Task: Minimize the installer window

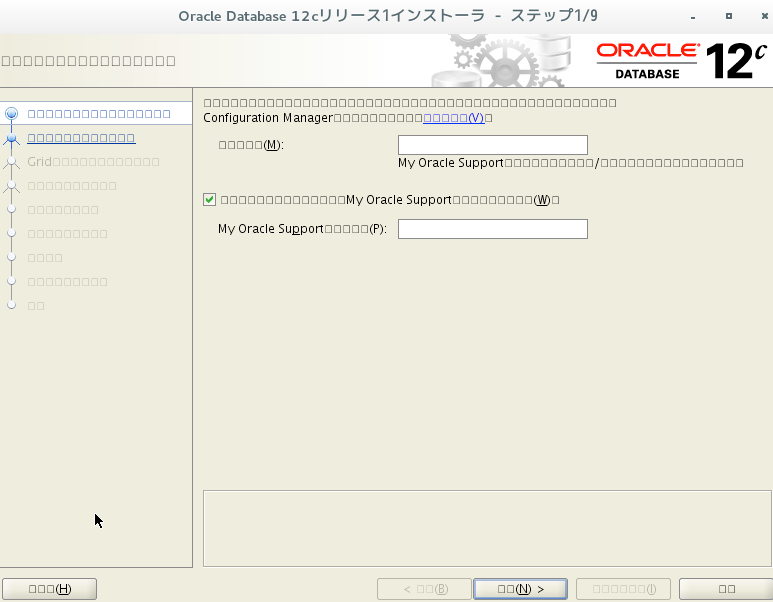Action: 693,16
